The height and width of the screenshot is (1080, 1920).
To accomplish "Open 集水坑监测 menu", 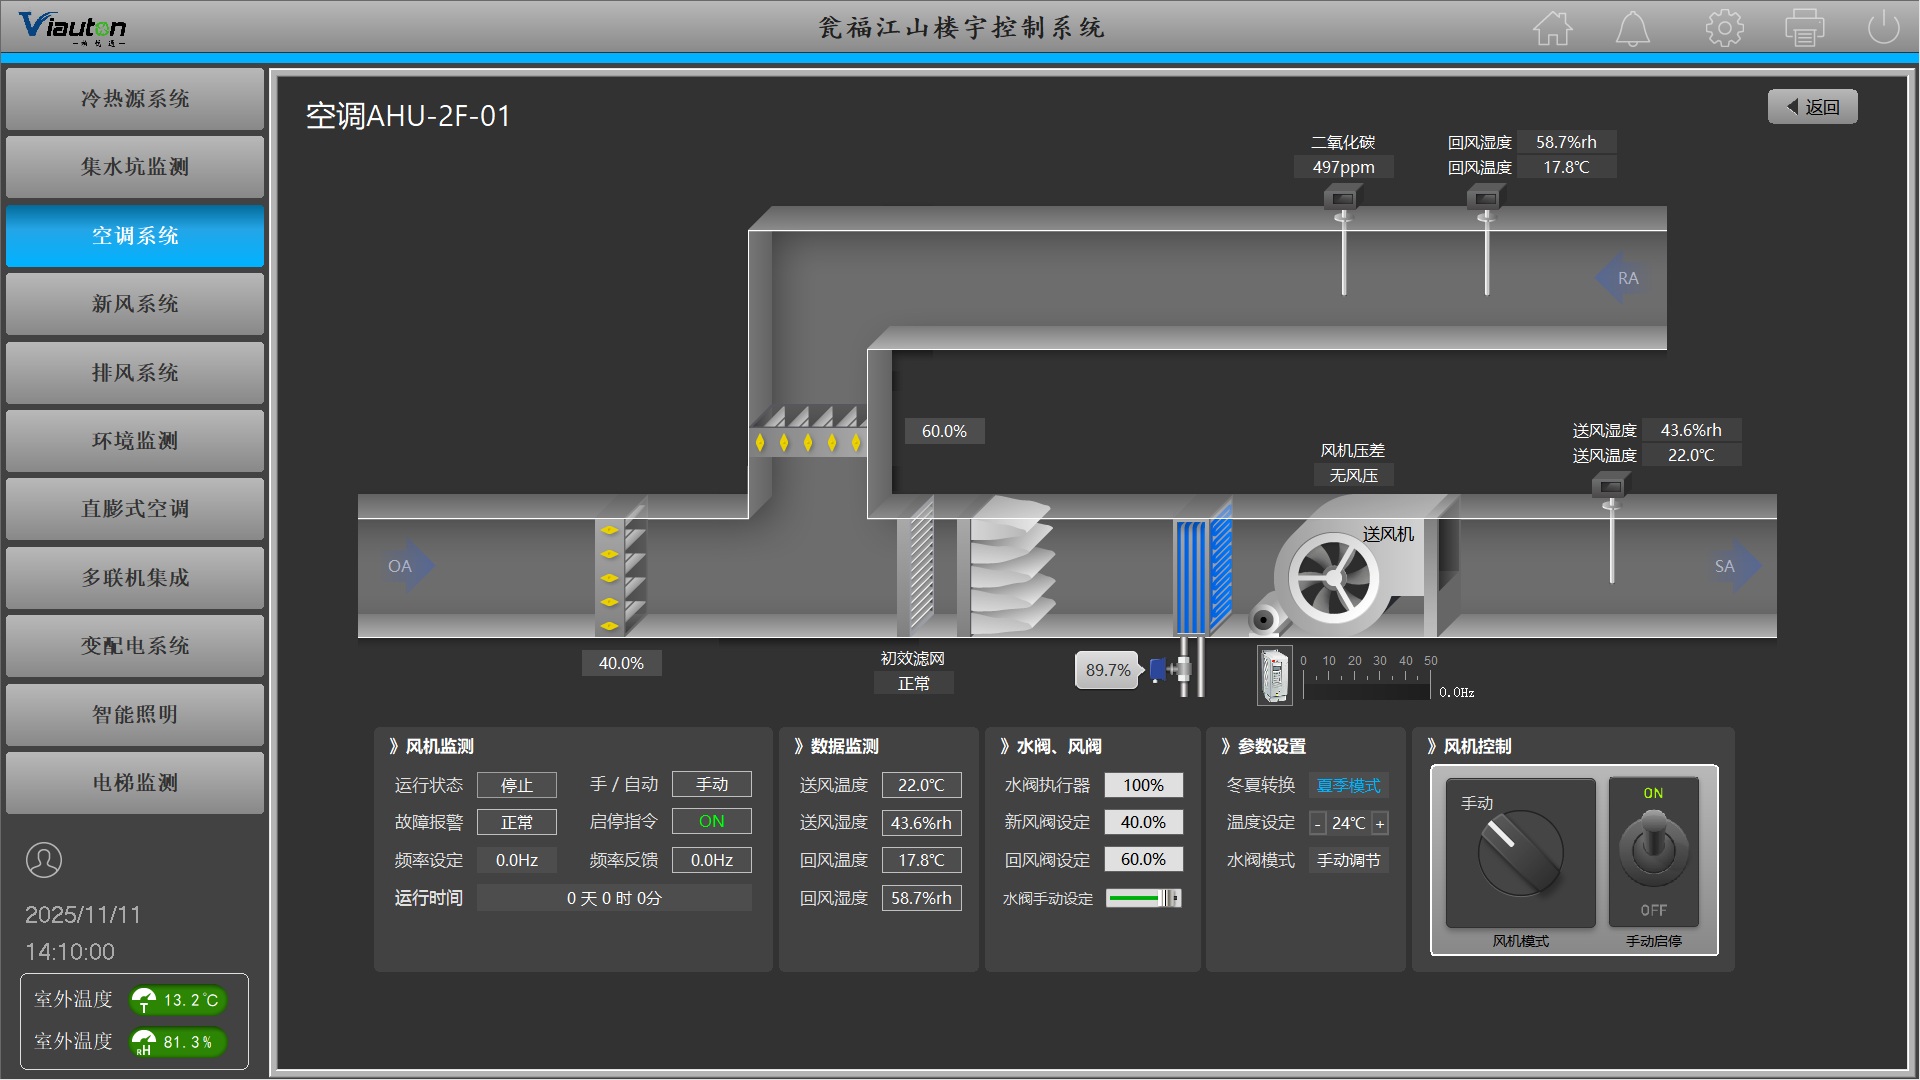I will click(x=135, y=167).
